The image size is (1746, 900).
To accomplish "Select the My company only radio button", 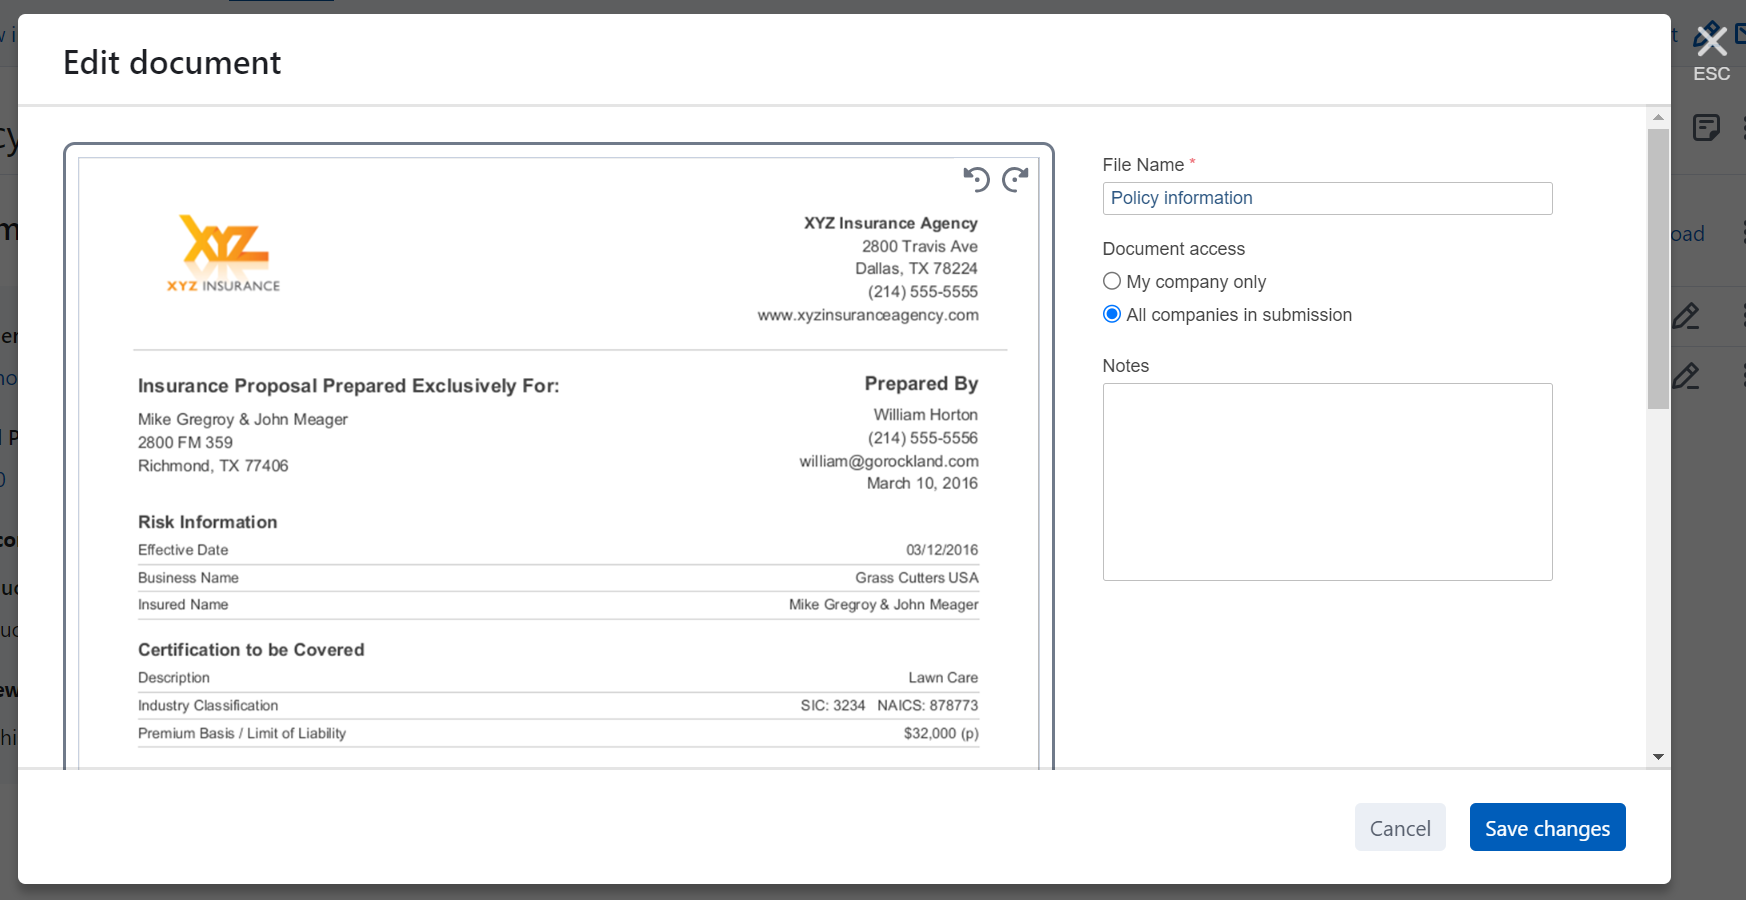I will 1111,281.
